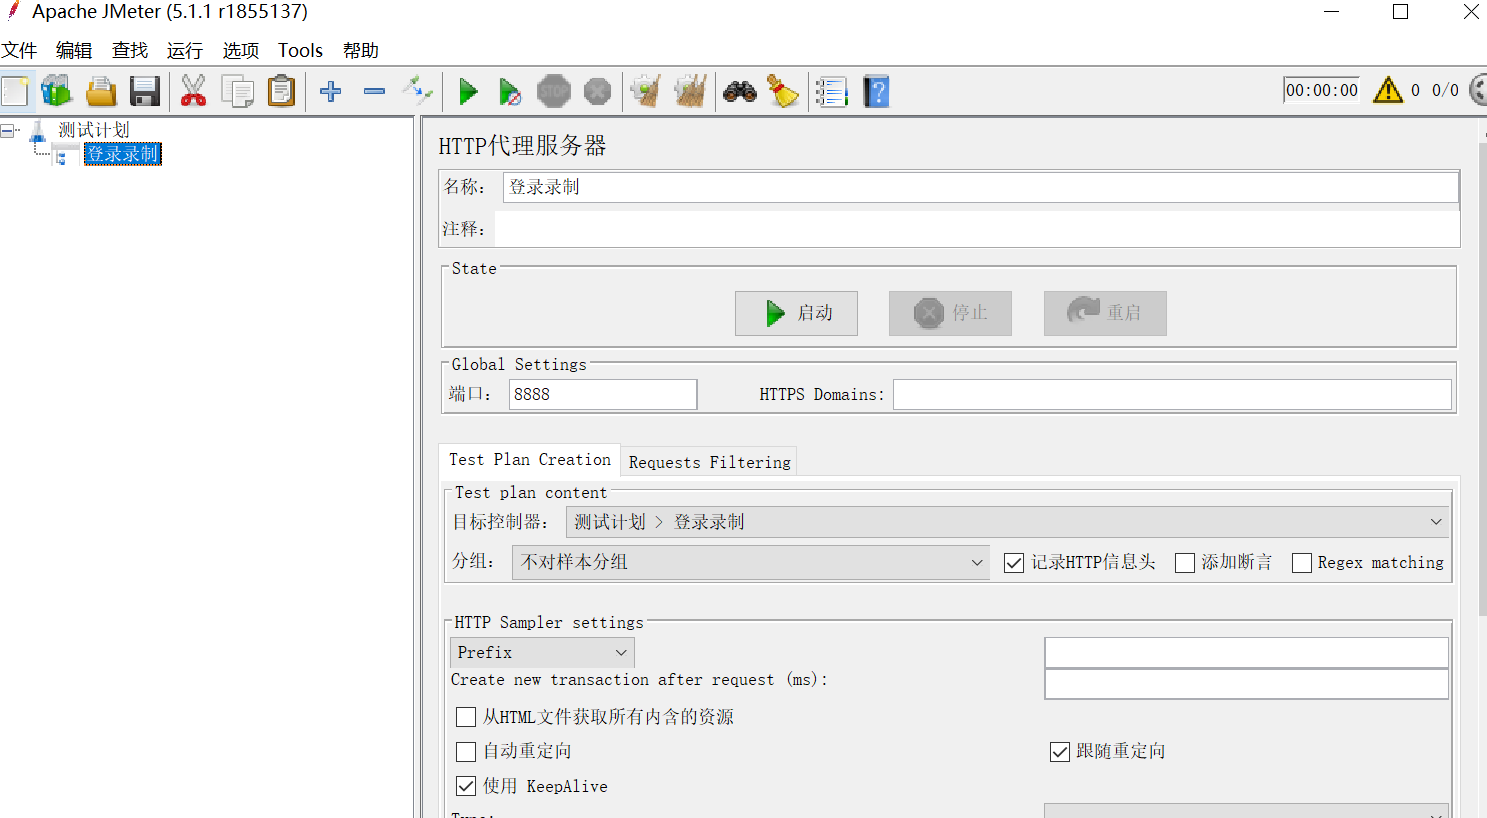Open the 选项 menu

[x=241, y=50]
